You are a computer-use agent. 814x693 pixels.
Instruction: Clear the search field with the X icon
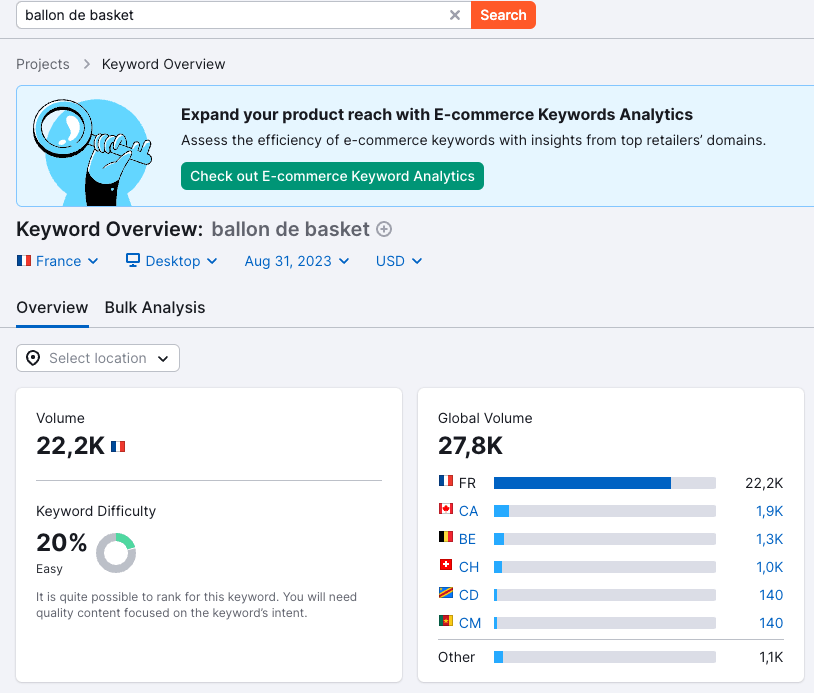pos(455,15)
